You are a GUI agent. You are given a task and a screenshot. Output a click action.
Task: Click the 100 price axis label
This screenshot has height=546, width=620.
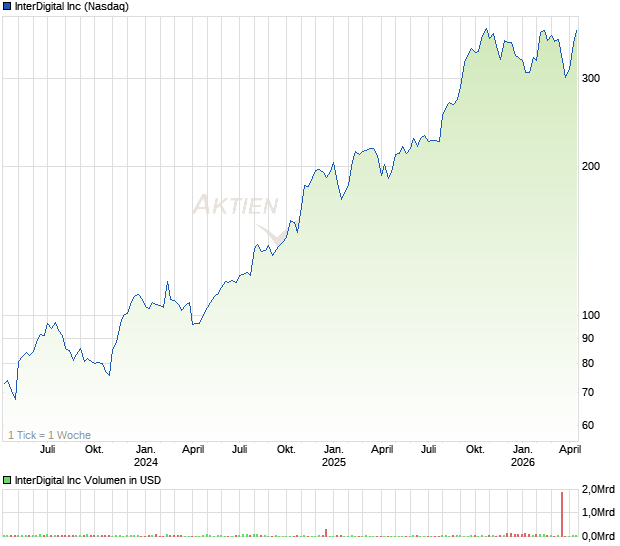pos(591,315)
